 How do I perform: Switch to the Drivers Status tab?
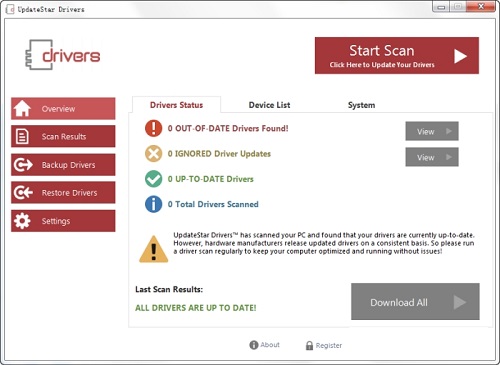(176, 105)
